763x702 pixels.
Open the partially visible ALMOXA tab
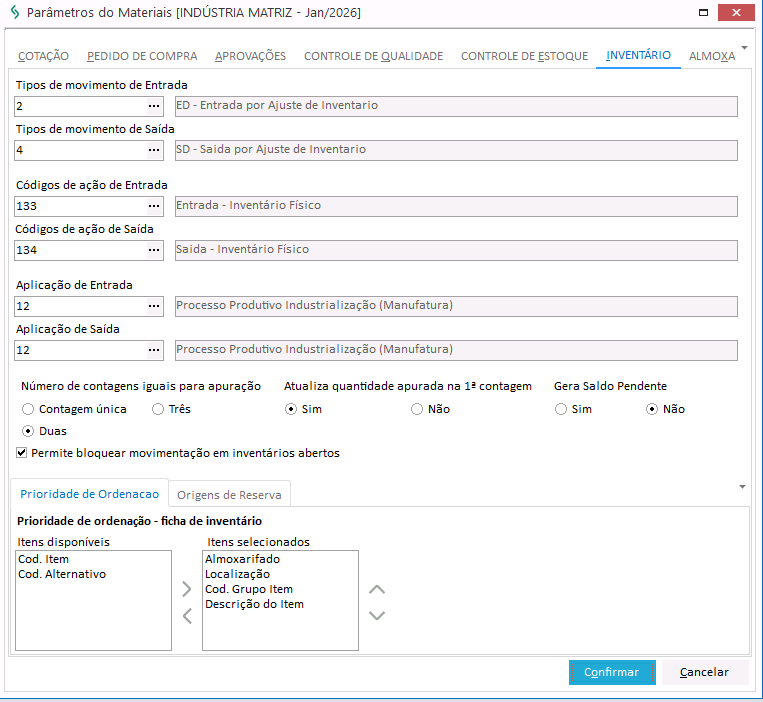coord(712,56)
